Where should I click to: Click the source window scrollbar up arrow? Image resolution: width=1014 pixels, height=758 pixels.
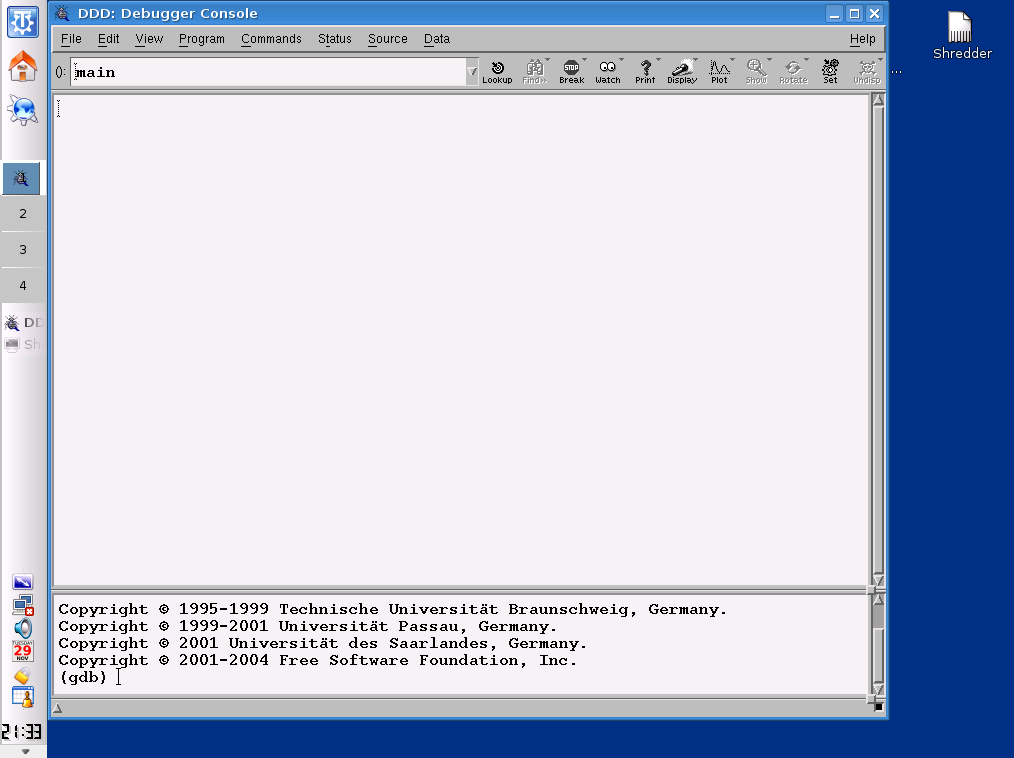click(x=878, y=100)
